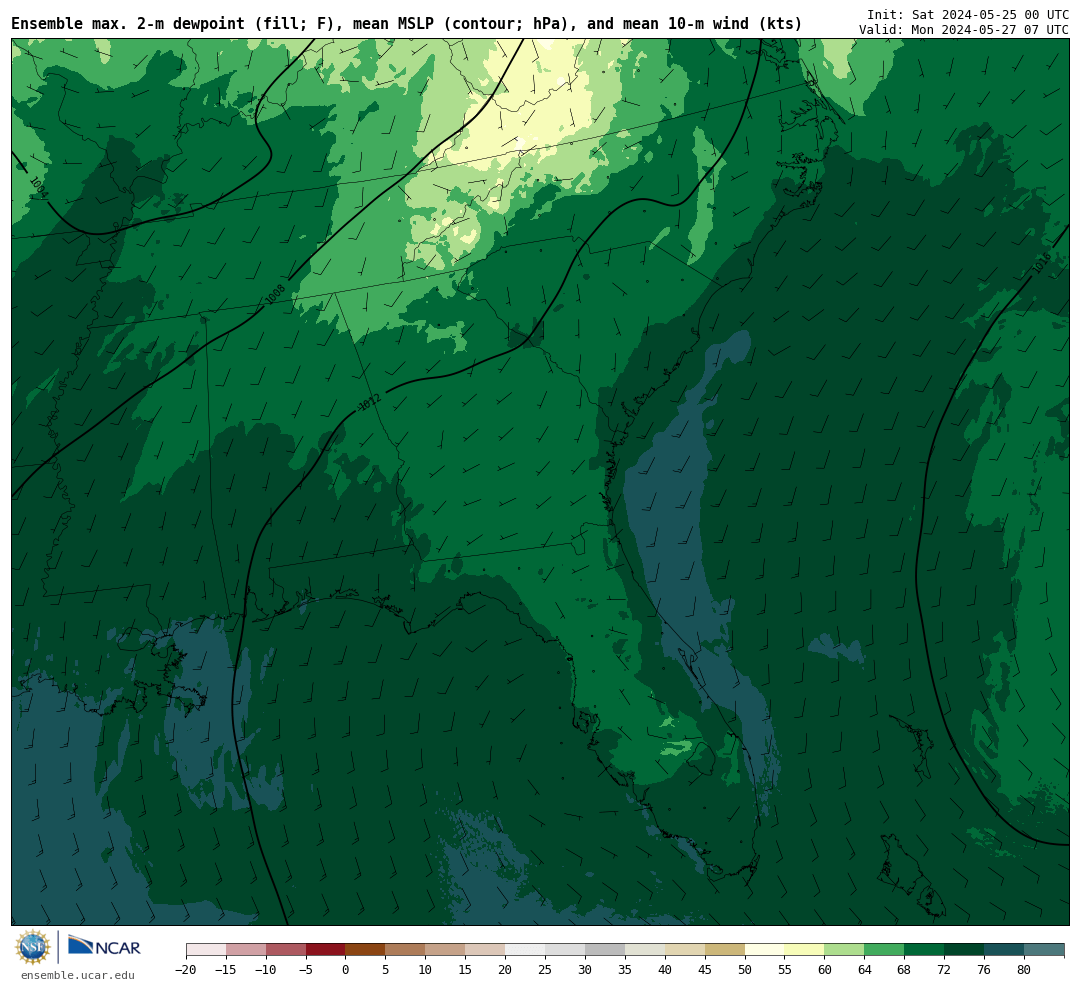The width and height of the screenshot is (1080, 988).
Task: Click the Init: Sat 2024-05-25 00 UTC text
Action: point(968,14)
